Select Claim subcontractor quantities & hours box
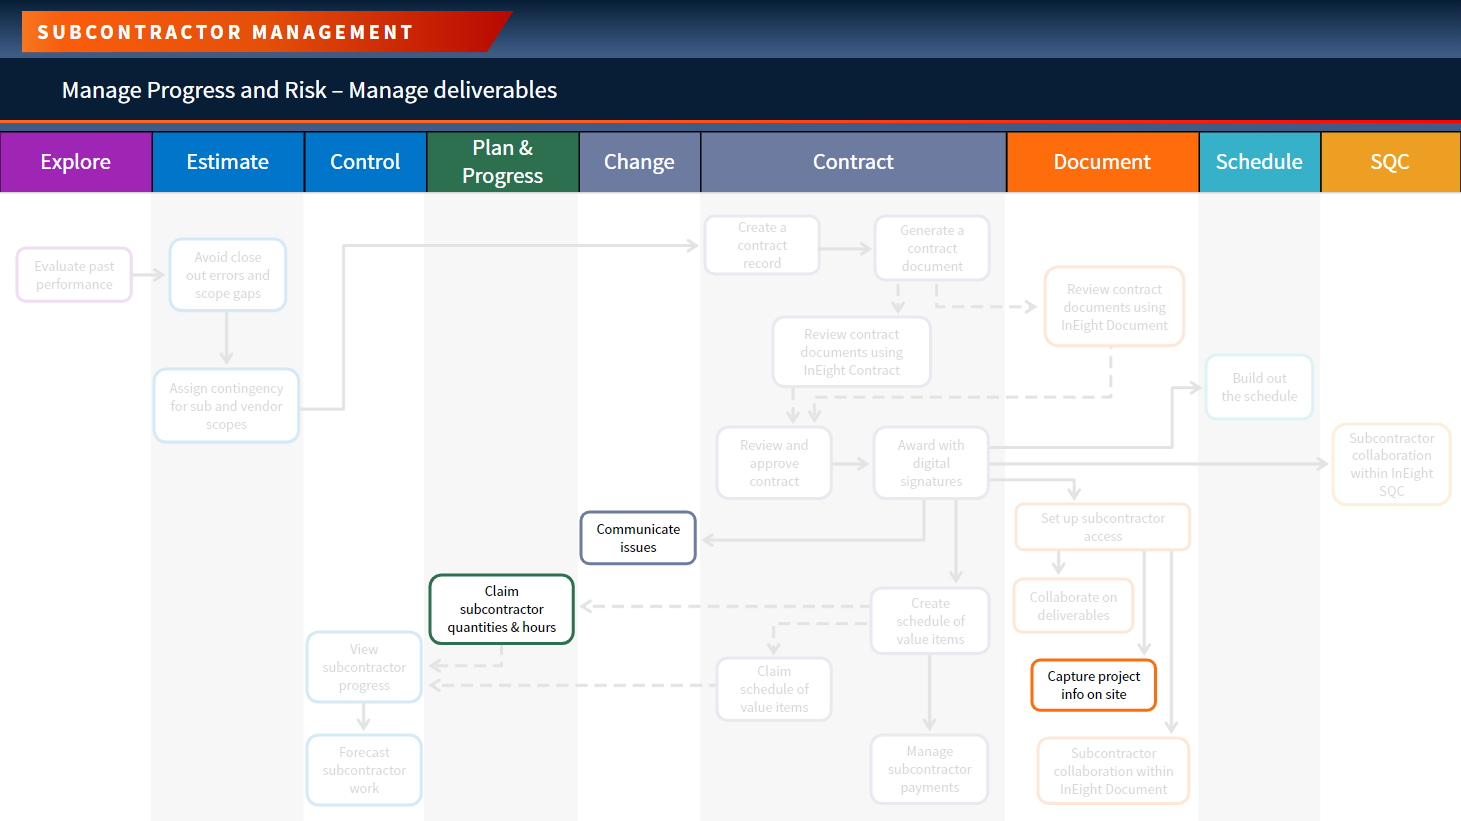Viewport: 1461px width, 821px height. (x=501, y=609)
